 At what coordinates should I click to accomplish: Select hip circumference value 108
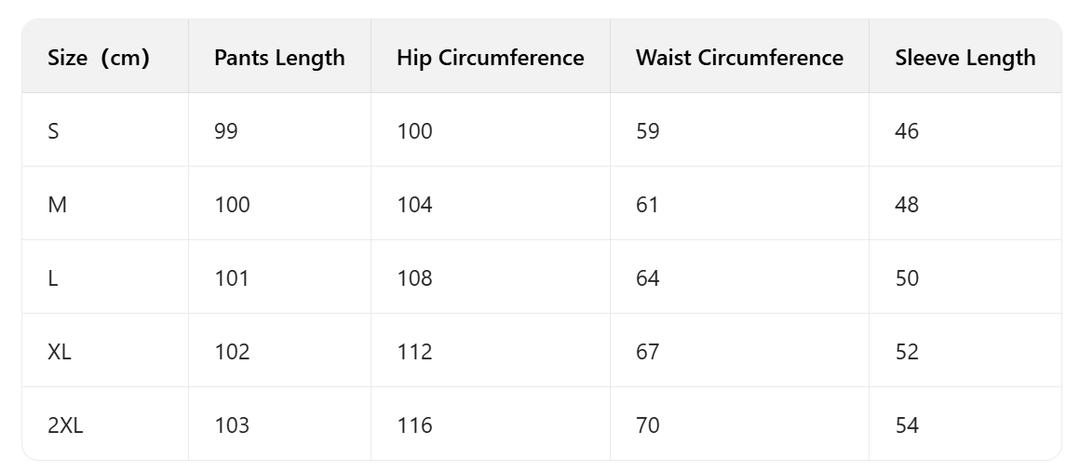coord(414,278)
